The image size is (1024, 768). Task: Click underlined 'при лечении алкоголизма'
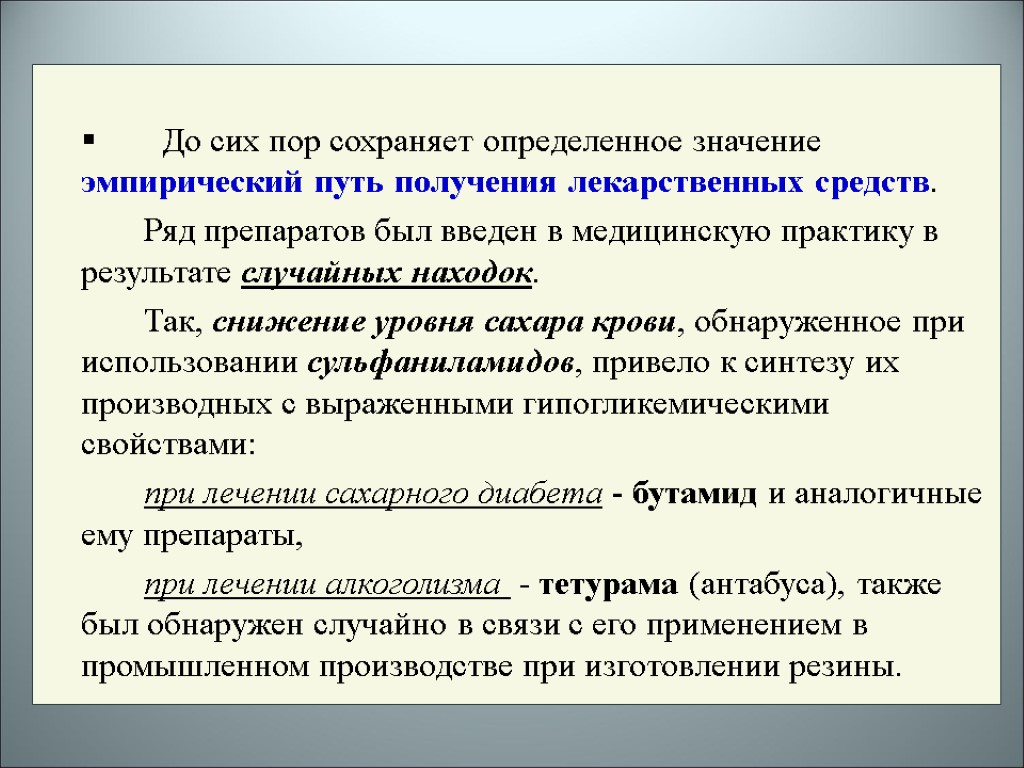coord(327,584)
